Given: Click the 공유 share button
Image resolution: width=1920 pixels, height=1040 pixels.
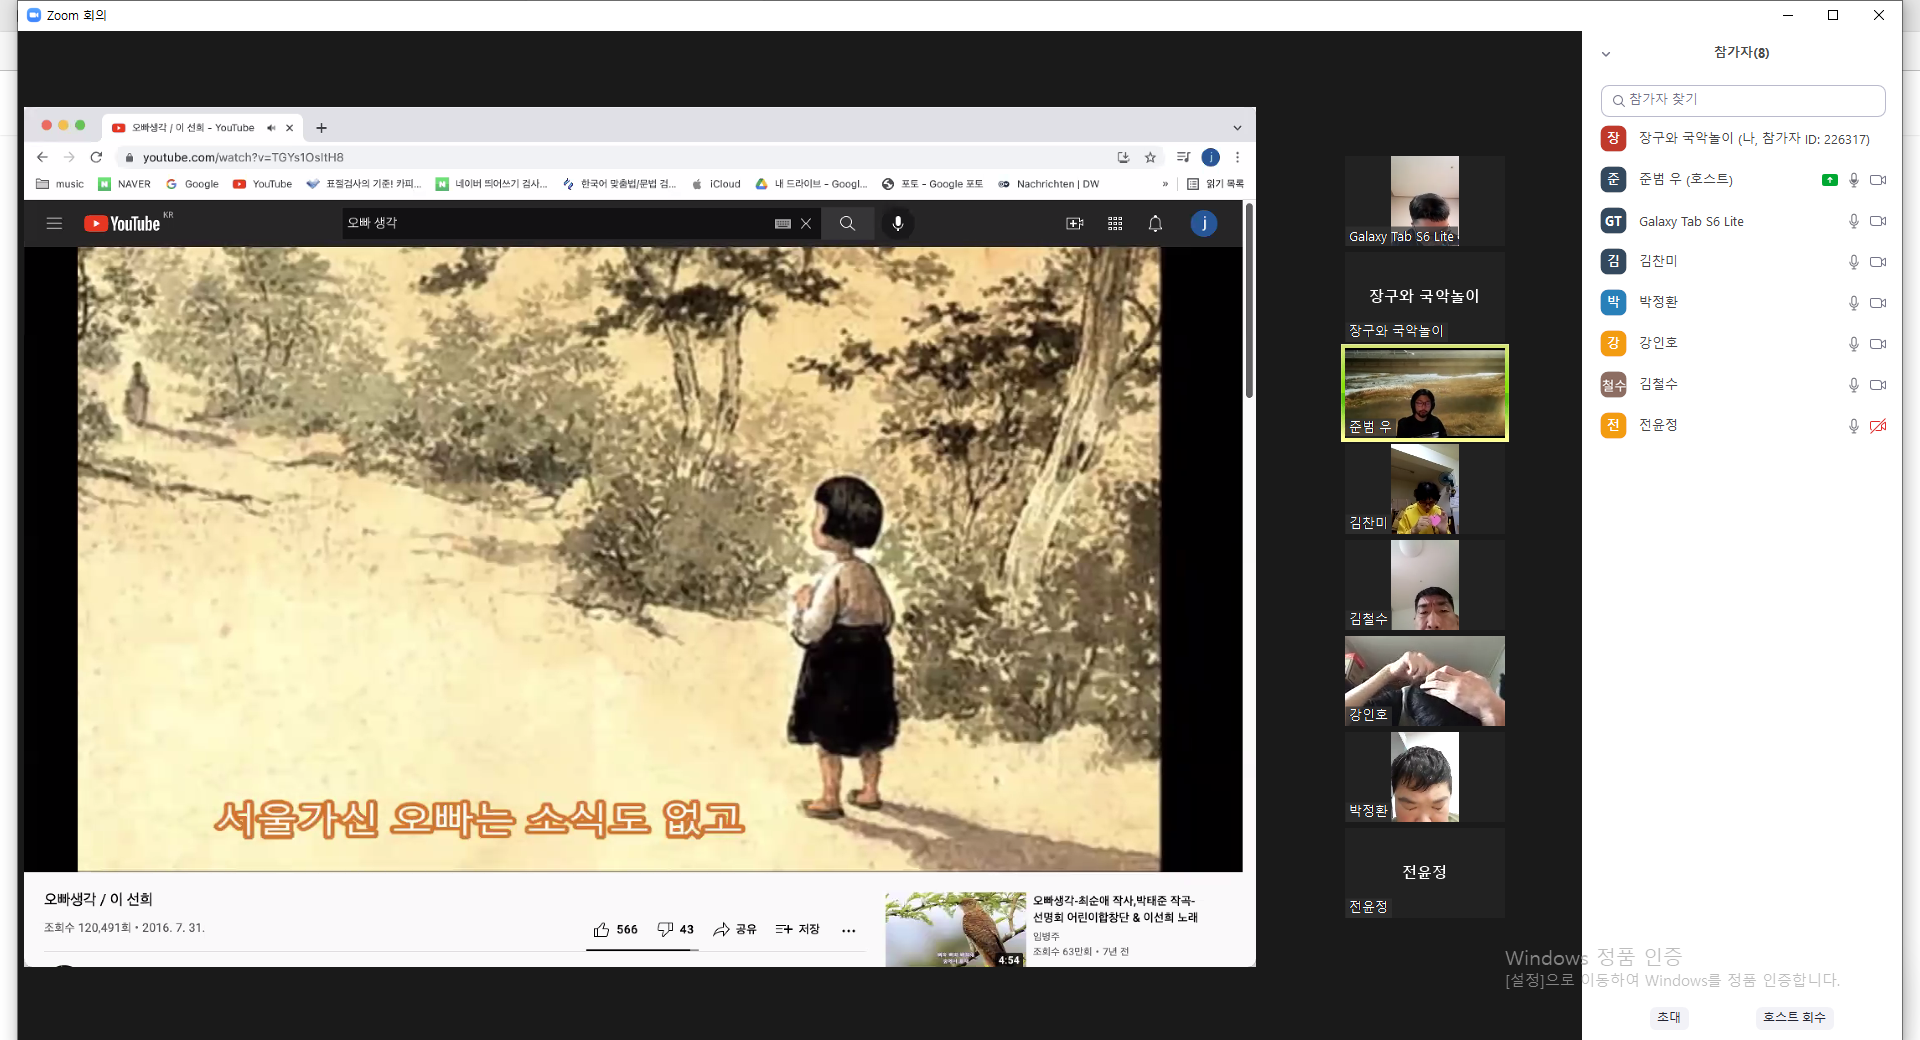Looking at the screenshot, I should click(735, 929).
